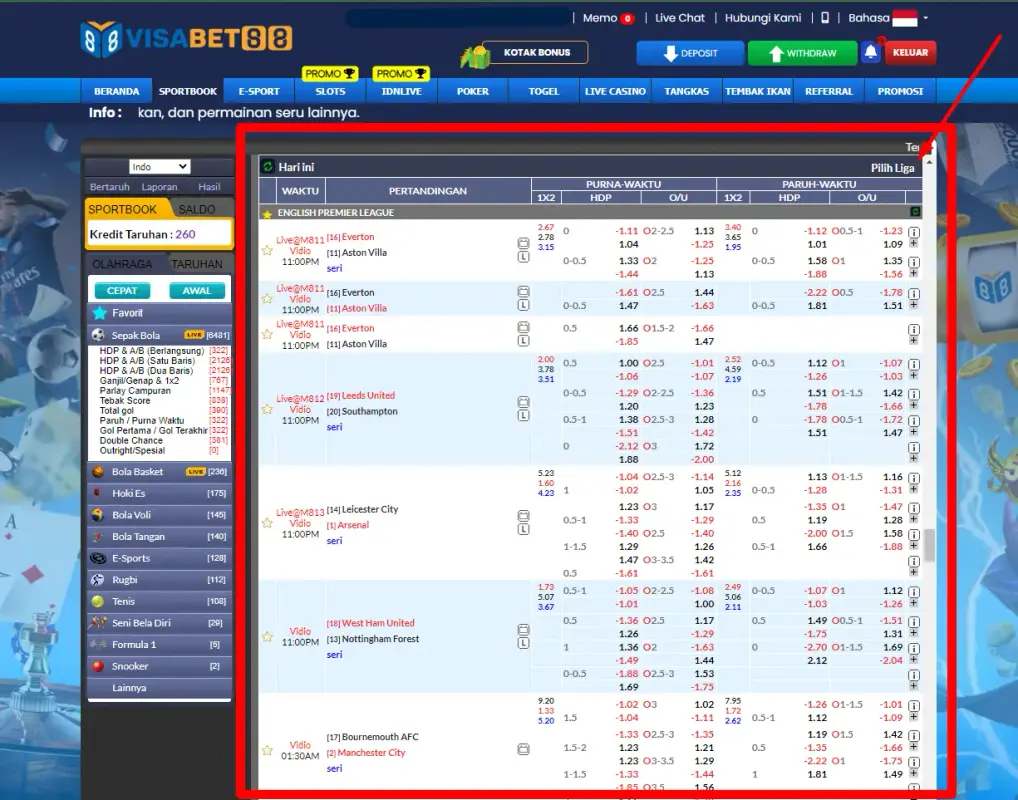Select Tenis sport
Image resolution: width=1018 pixels, height=800 pixels.
pos(159,601)
